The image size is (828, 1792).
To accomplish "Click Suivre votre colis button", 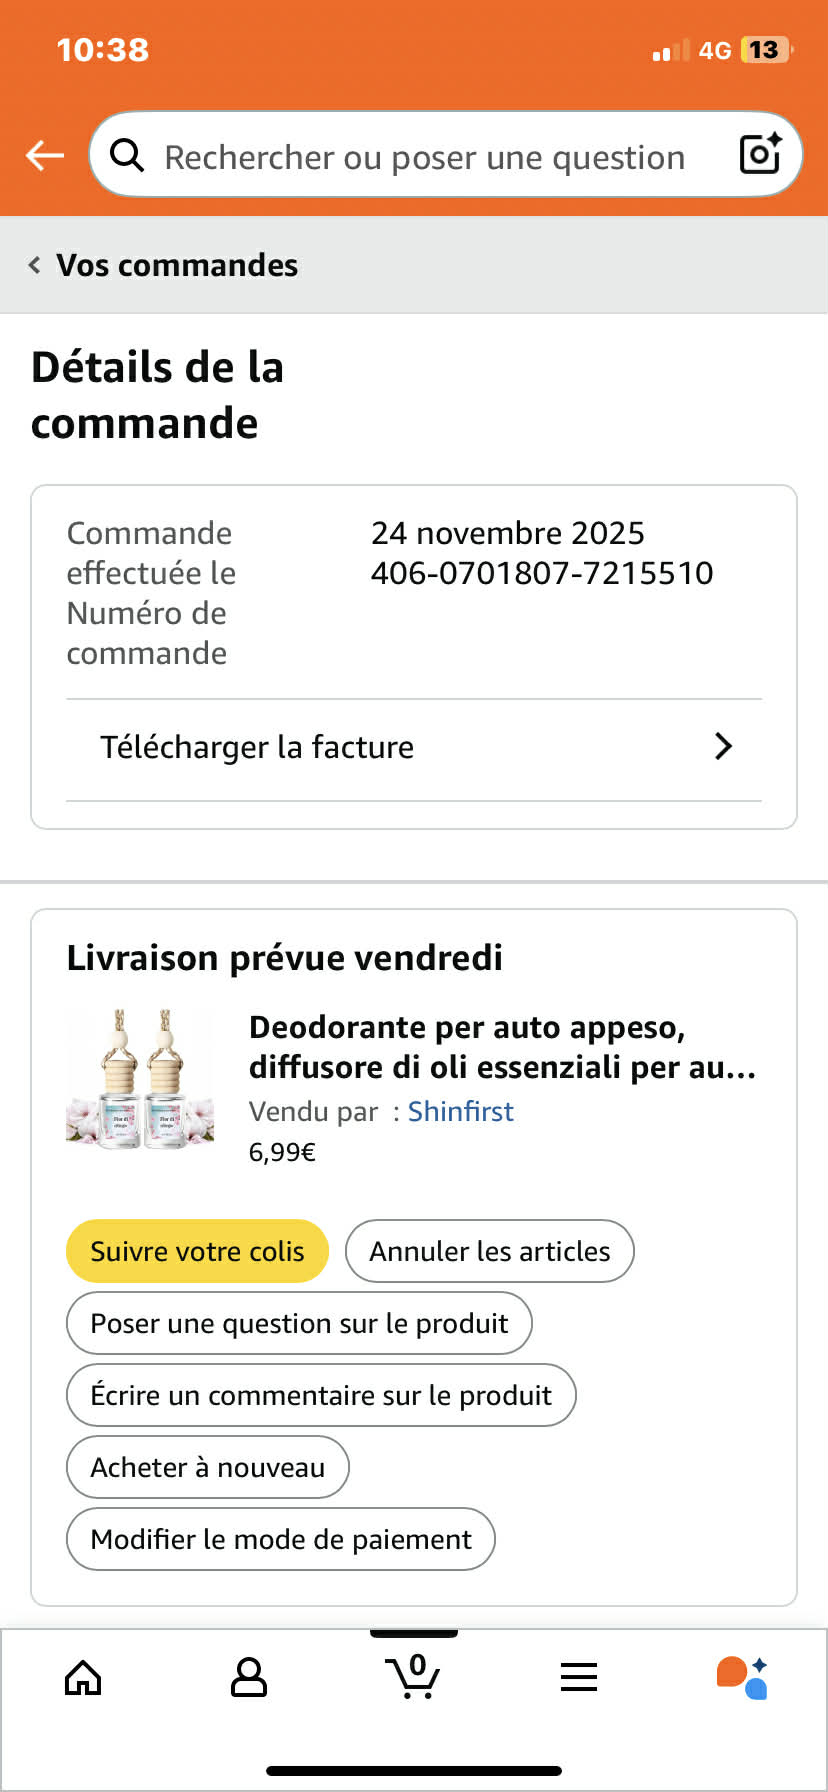I will (197, 1251).
